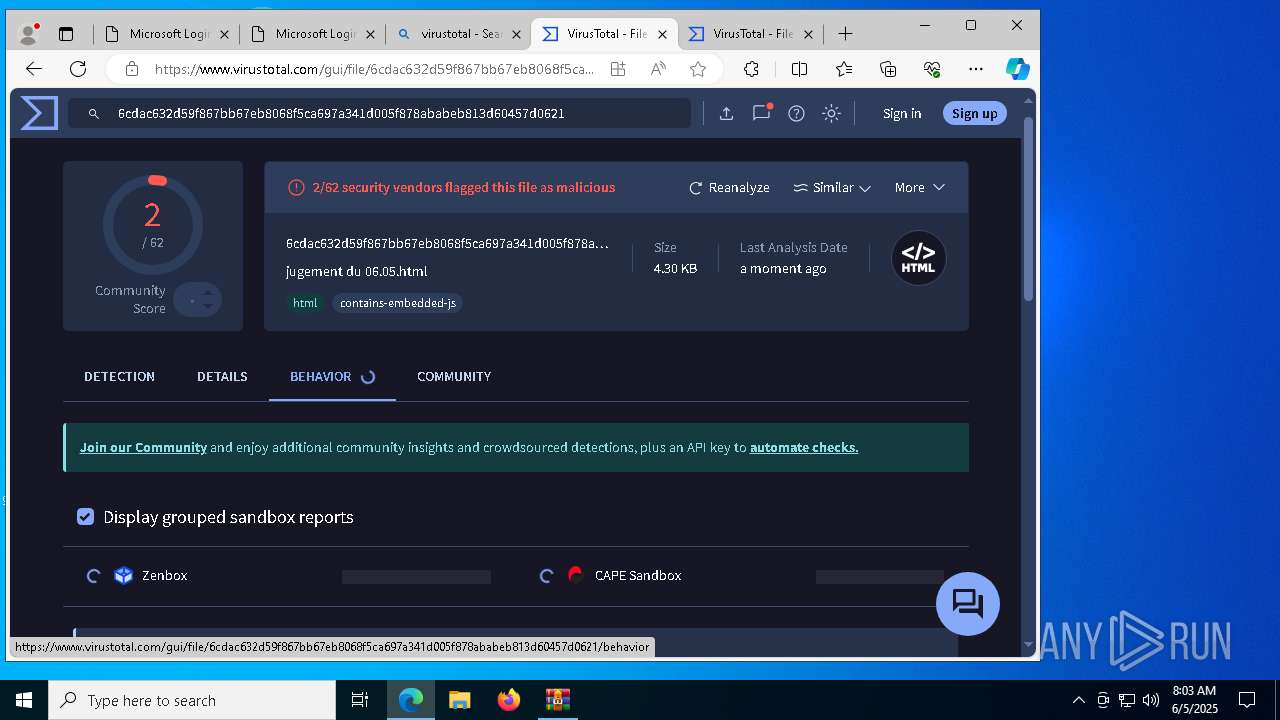The height and width of the screenshot is (720, 1280).
Task: Click the search magnifier icon in VirusTotal bar
Action: click(x=93, y=114)
